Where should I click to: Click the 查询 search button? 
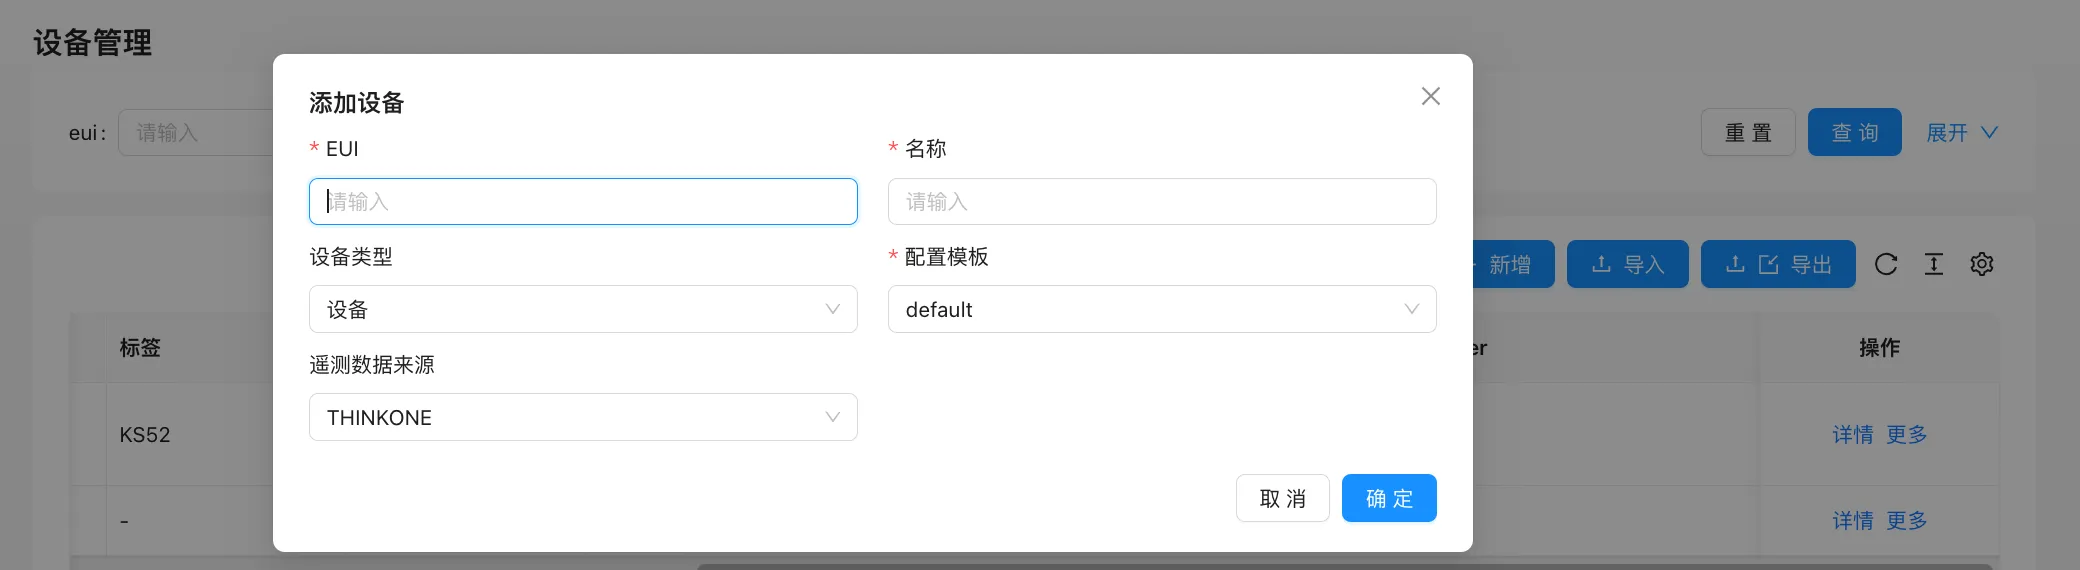coord(1855,132)
